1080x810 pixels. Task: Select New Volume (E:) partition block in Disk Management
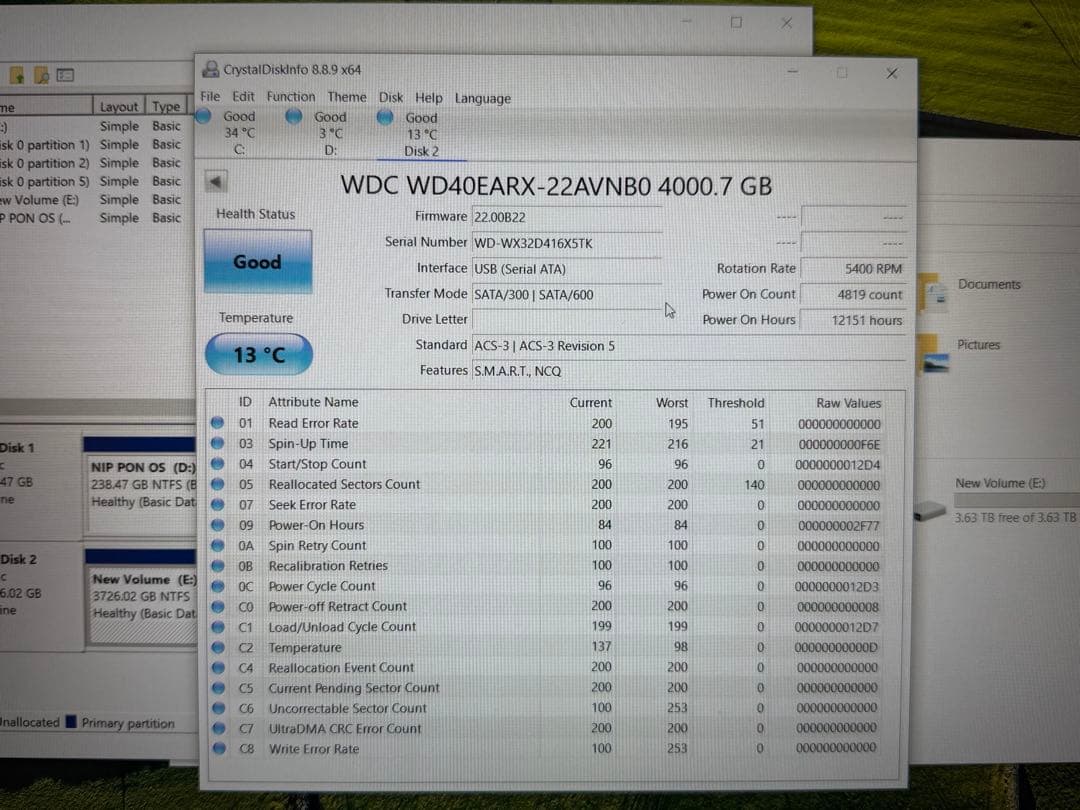point(142,596)
